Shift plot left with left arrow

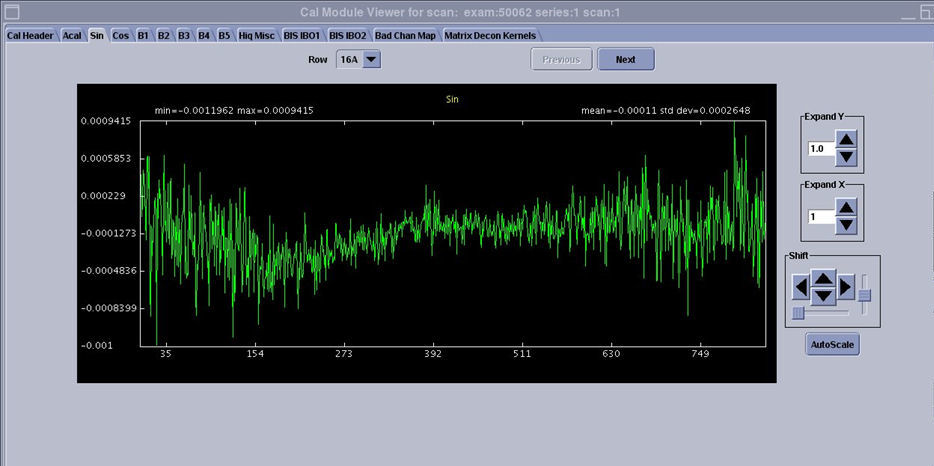[x=800, y=289]
